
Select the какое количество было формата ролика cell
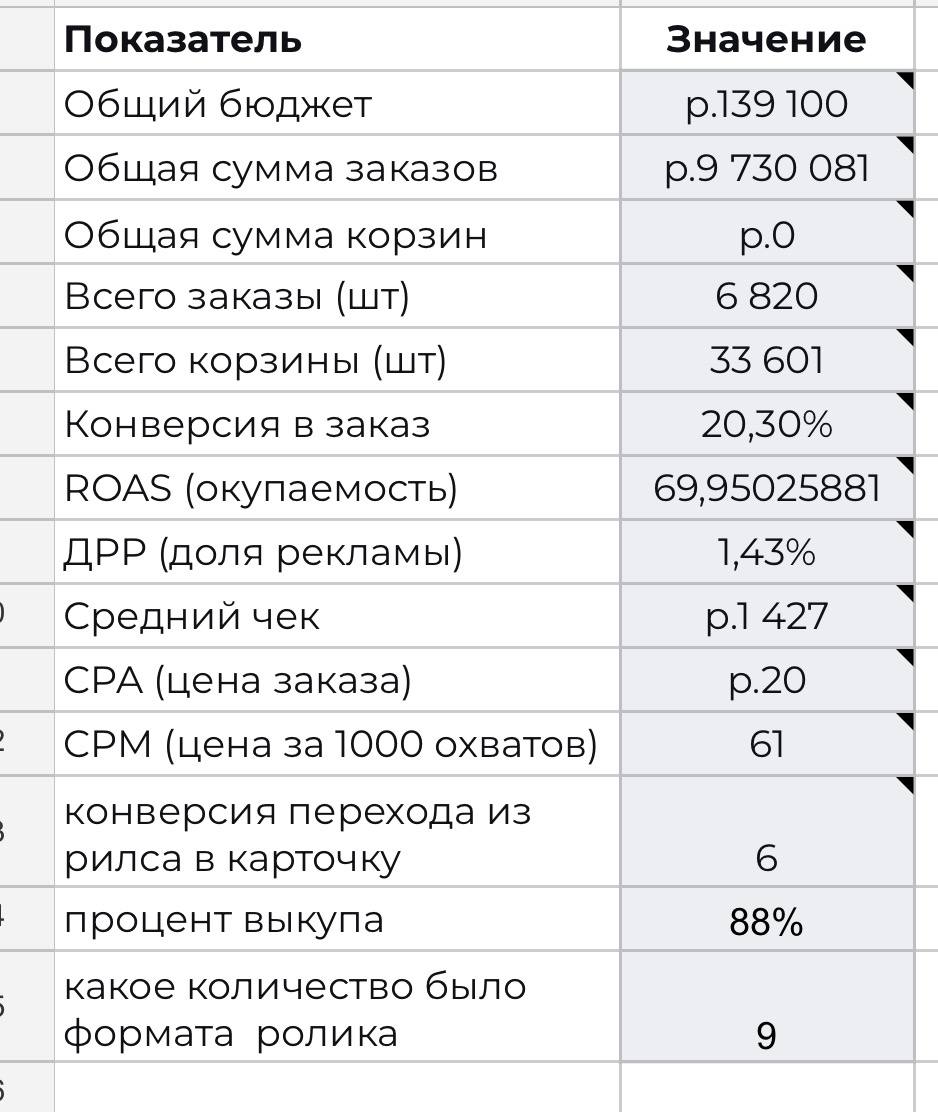(x=337, y=1006)
